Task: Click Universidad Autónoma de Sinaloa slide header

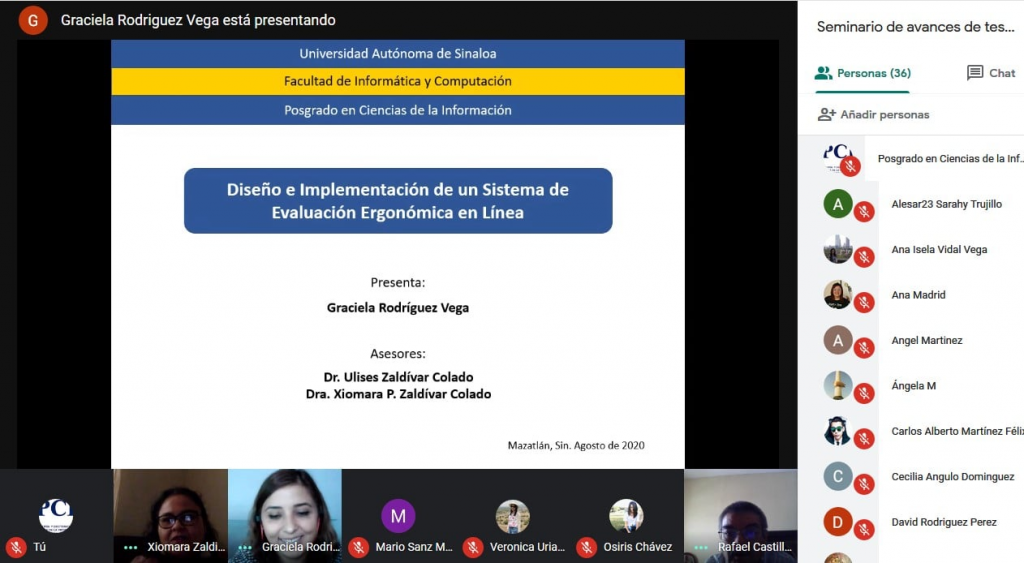Action: click(398, 54)
